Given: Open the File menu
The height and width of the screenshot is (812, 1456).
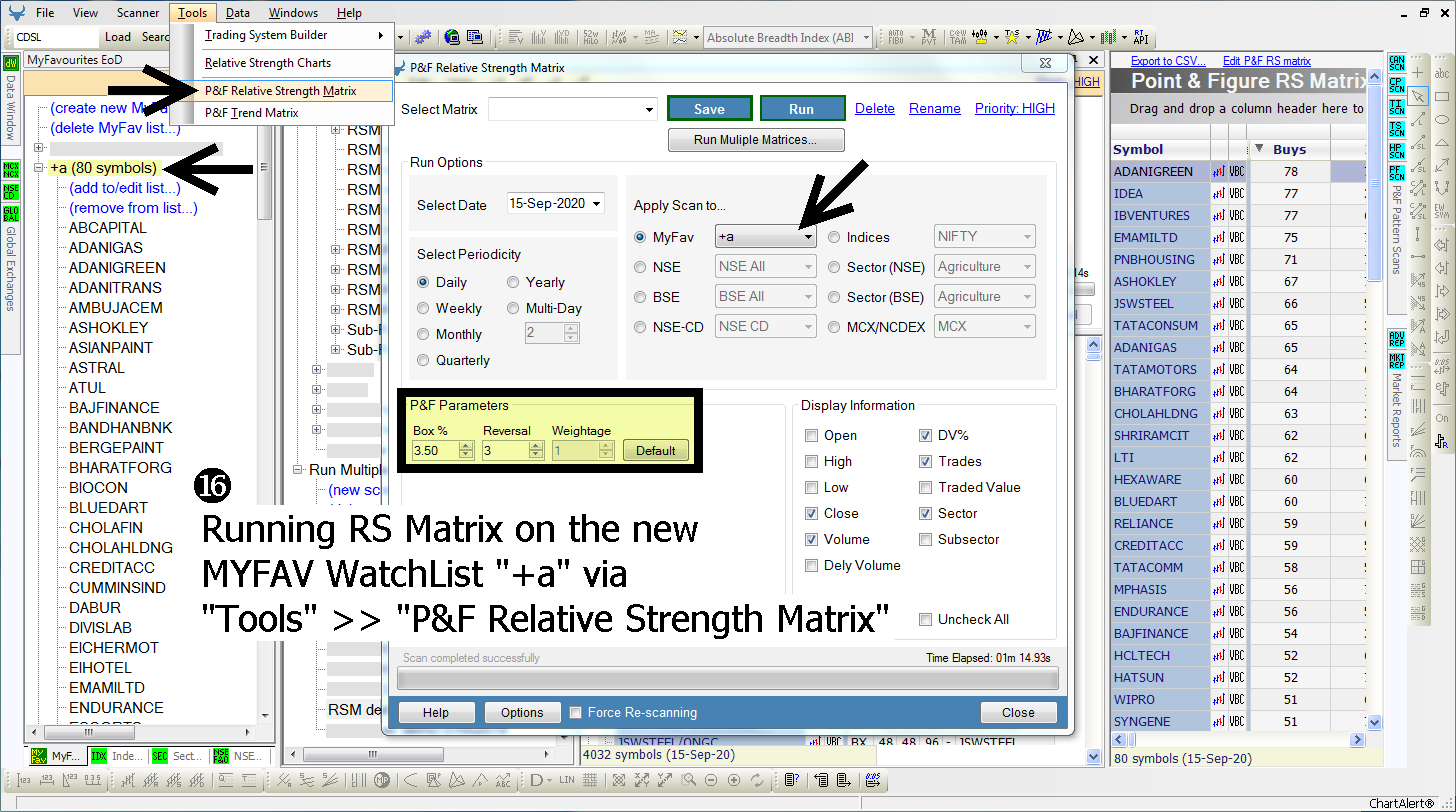Looking at the screenshot, I should tap(45, 13).
